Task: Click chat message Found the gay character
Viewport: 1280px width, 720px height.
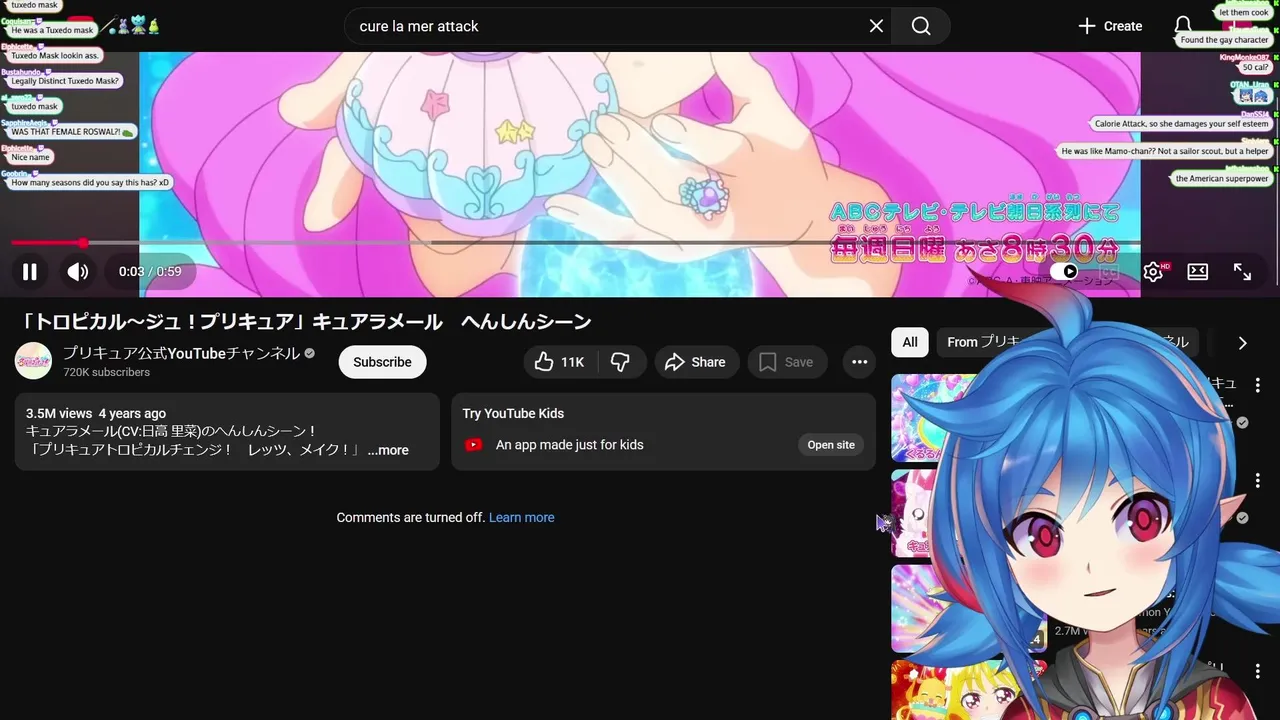Action: click(x=1224, y=40)
